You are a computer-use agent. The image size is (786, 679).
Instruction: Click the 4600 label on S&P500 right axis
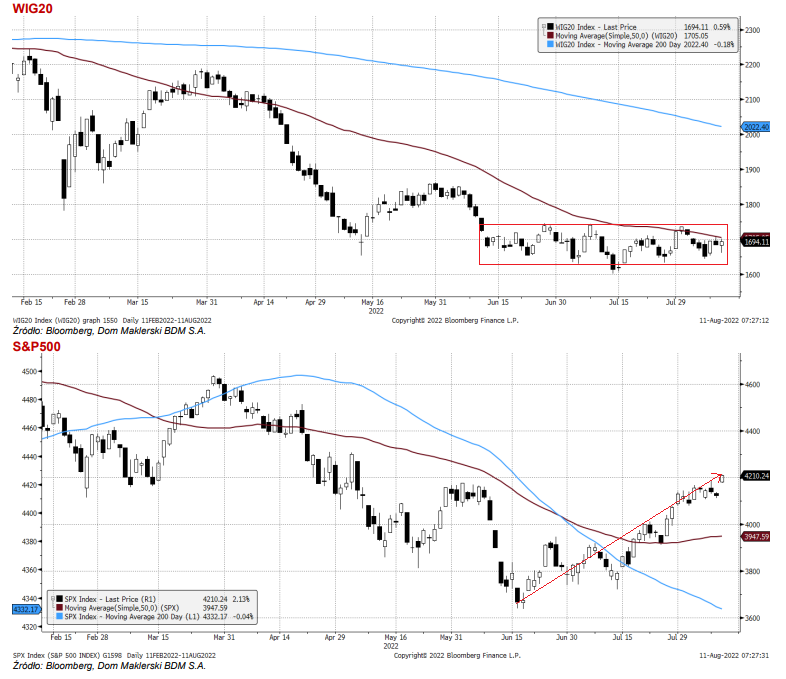pos(752,385)
